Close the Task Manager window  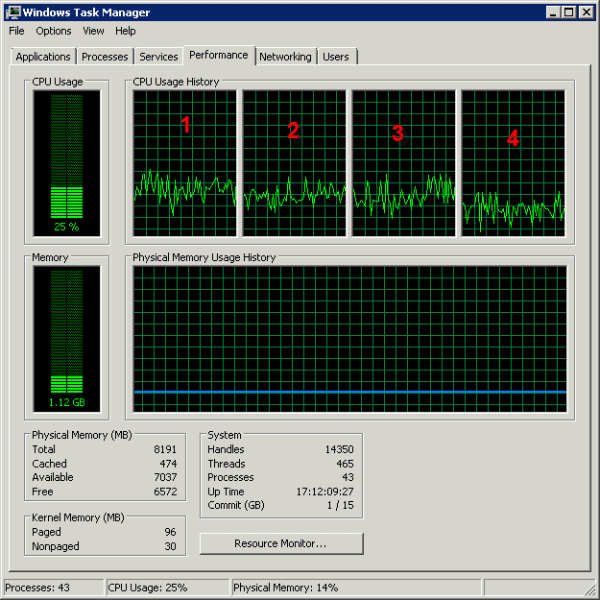[586, 12]
